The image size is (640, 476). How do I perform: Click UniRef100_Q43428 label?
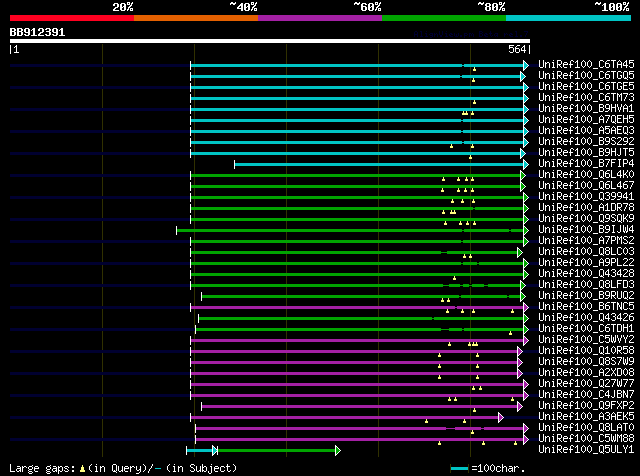click(586, 274)
